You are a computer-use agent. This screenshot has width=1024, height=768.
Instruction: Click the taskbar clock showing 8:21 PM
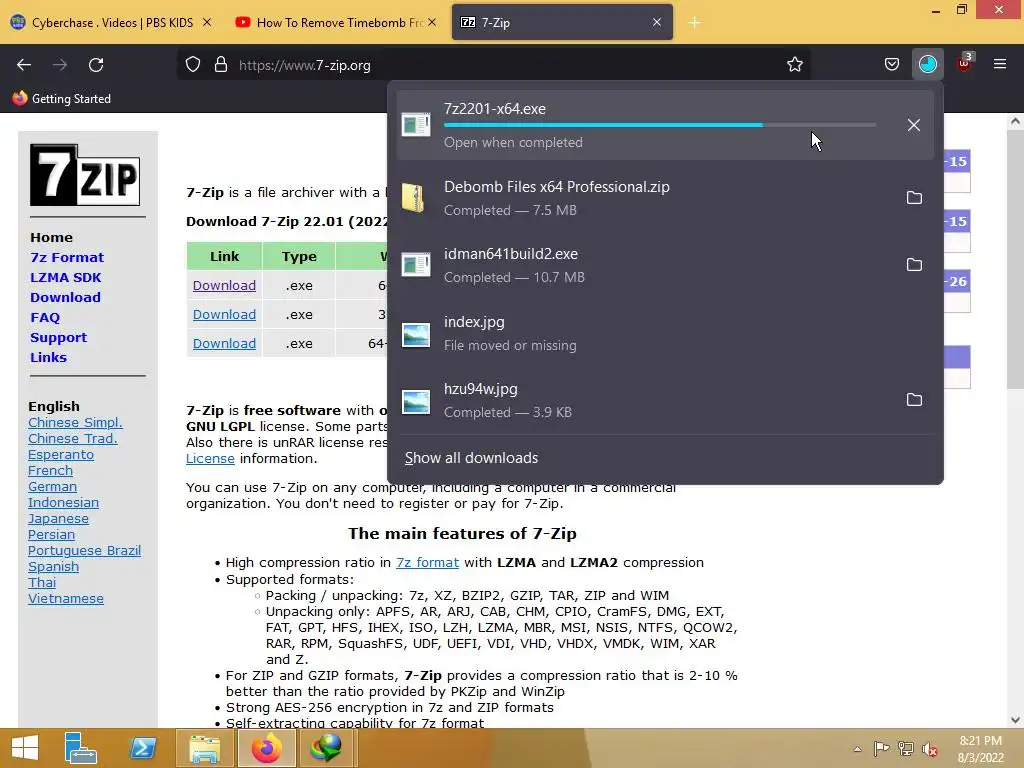(x=980, y=749)
